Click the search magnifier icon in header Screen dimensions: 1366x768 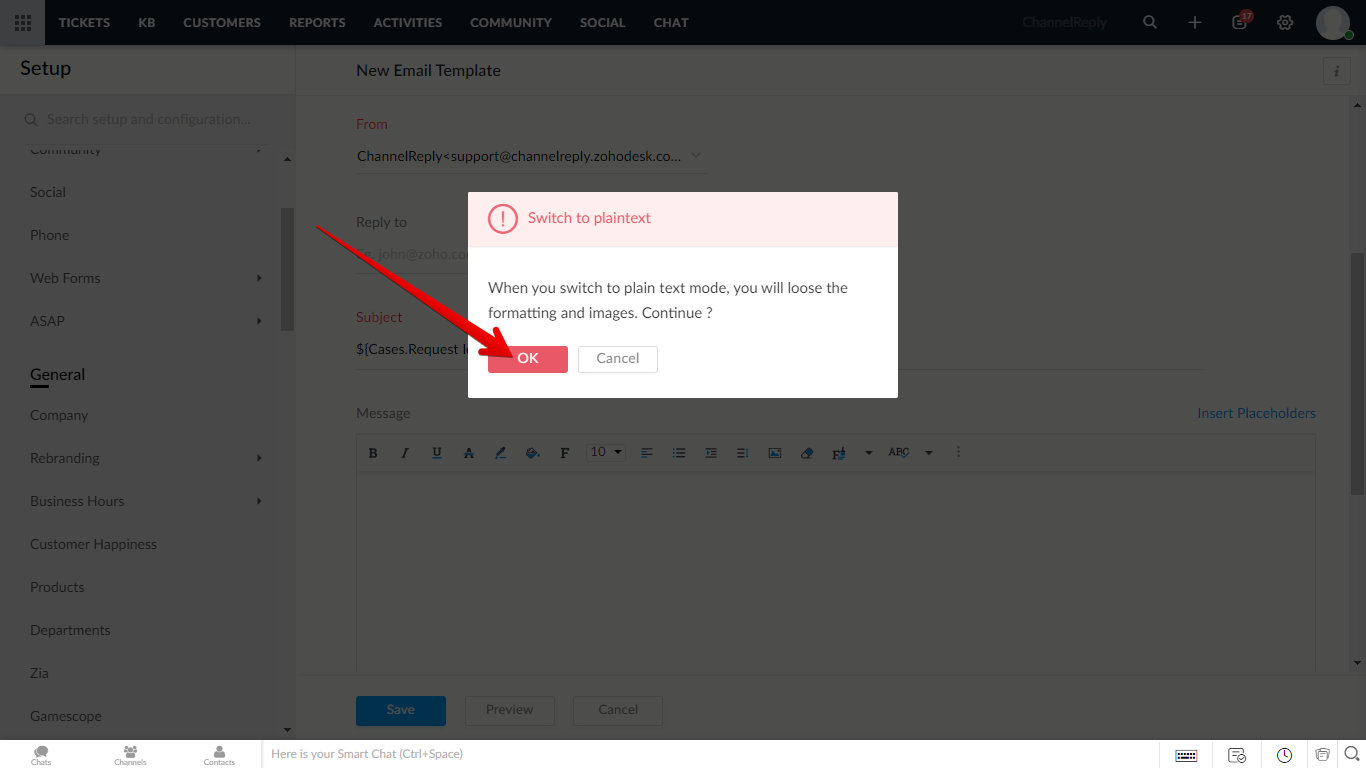click(1150, 22)
